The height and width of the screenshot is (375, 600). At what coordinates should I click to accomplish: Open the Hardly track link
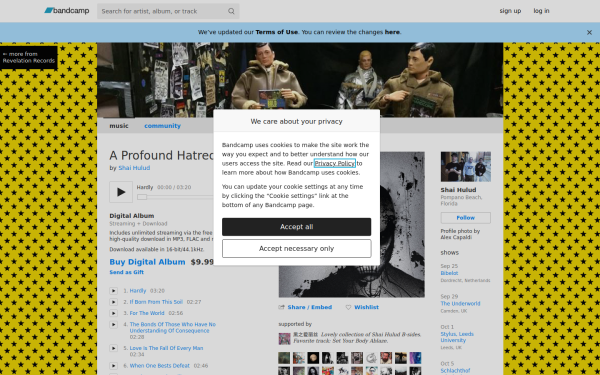pos(138,291)
